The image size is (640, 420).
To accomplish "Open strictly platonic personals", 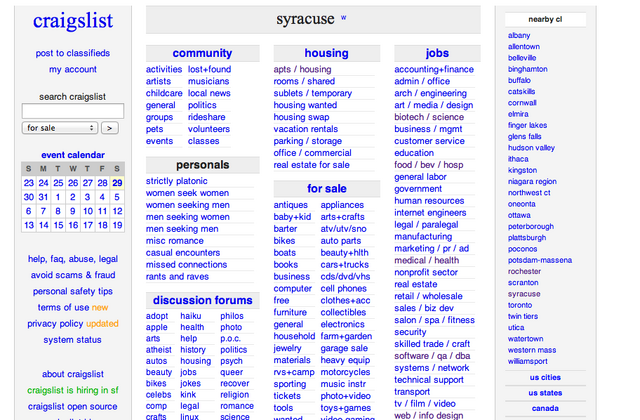I will [177, 181].
